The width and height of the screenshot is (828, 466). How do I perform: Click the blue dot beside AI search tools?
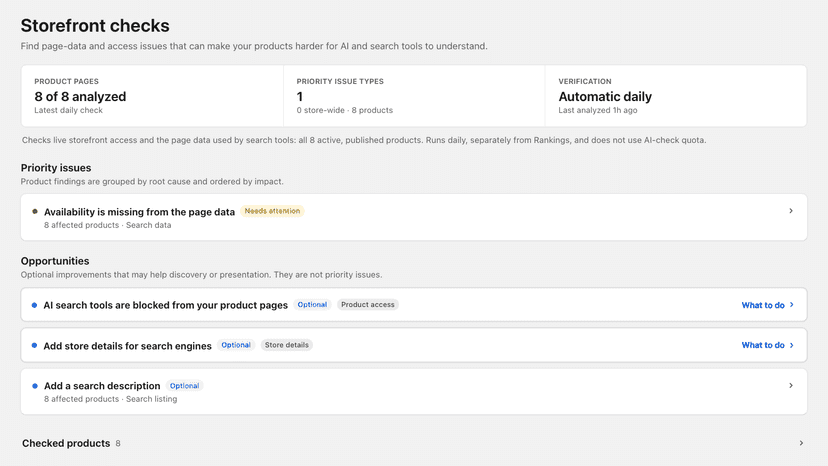[x=34, y=305]
